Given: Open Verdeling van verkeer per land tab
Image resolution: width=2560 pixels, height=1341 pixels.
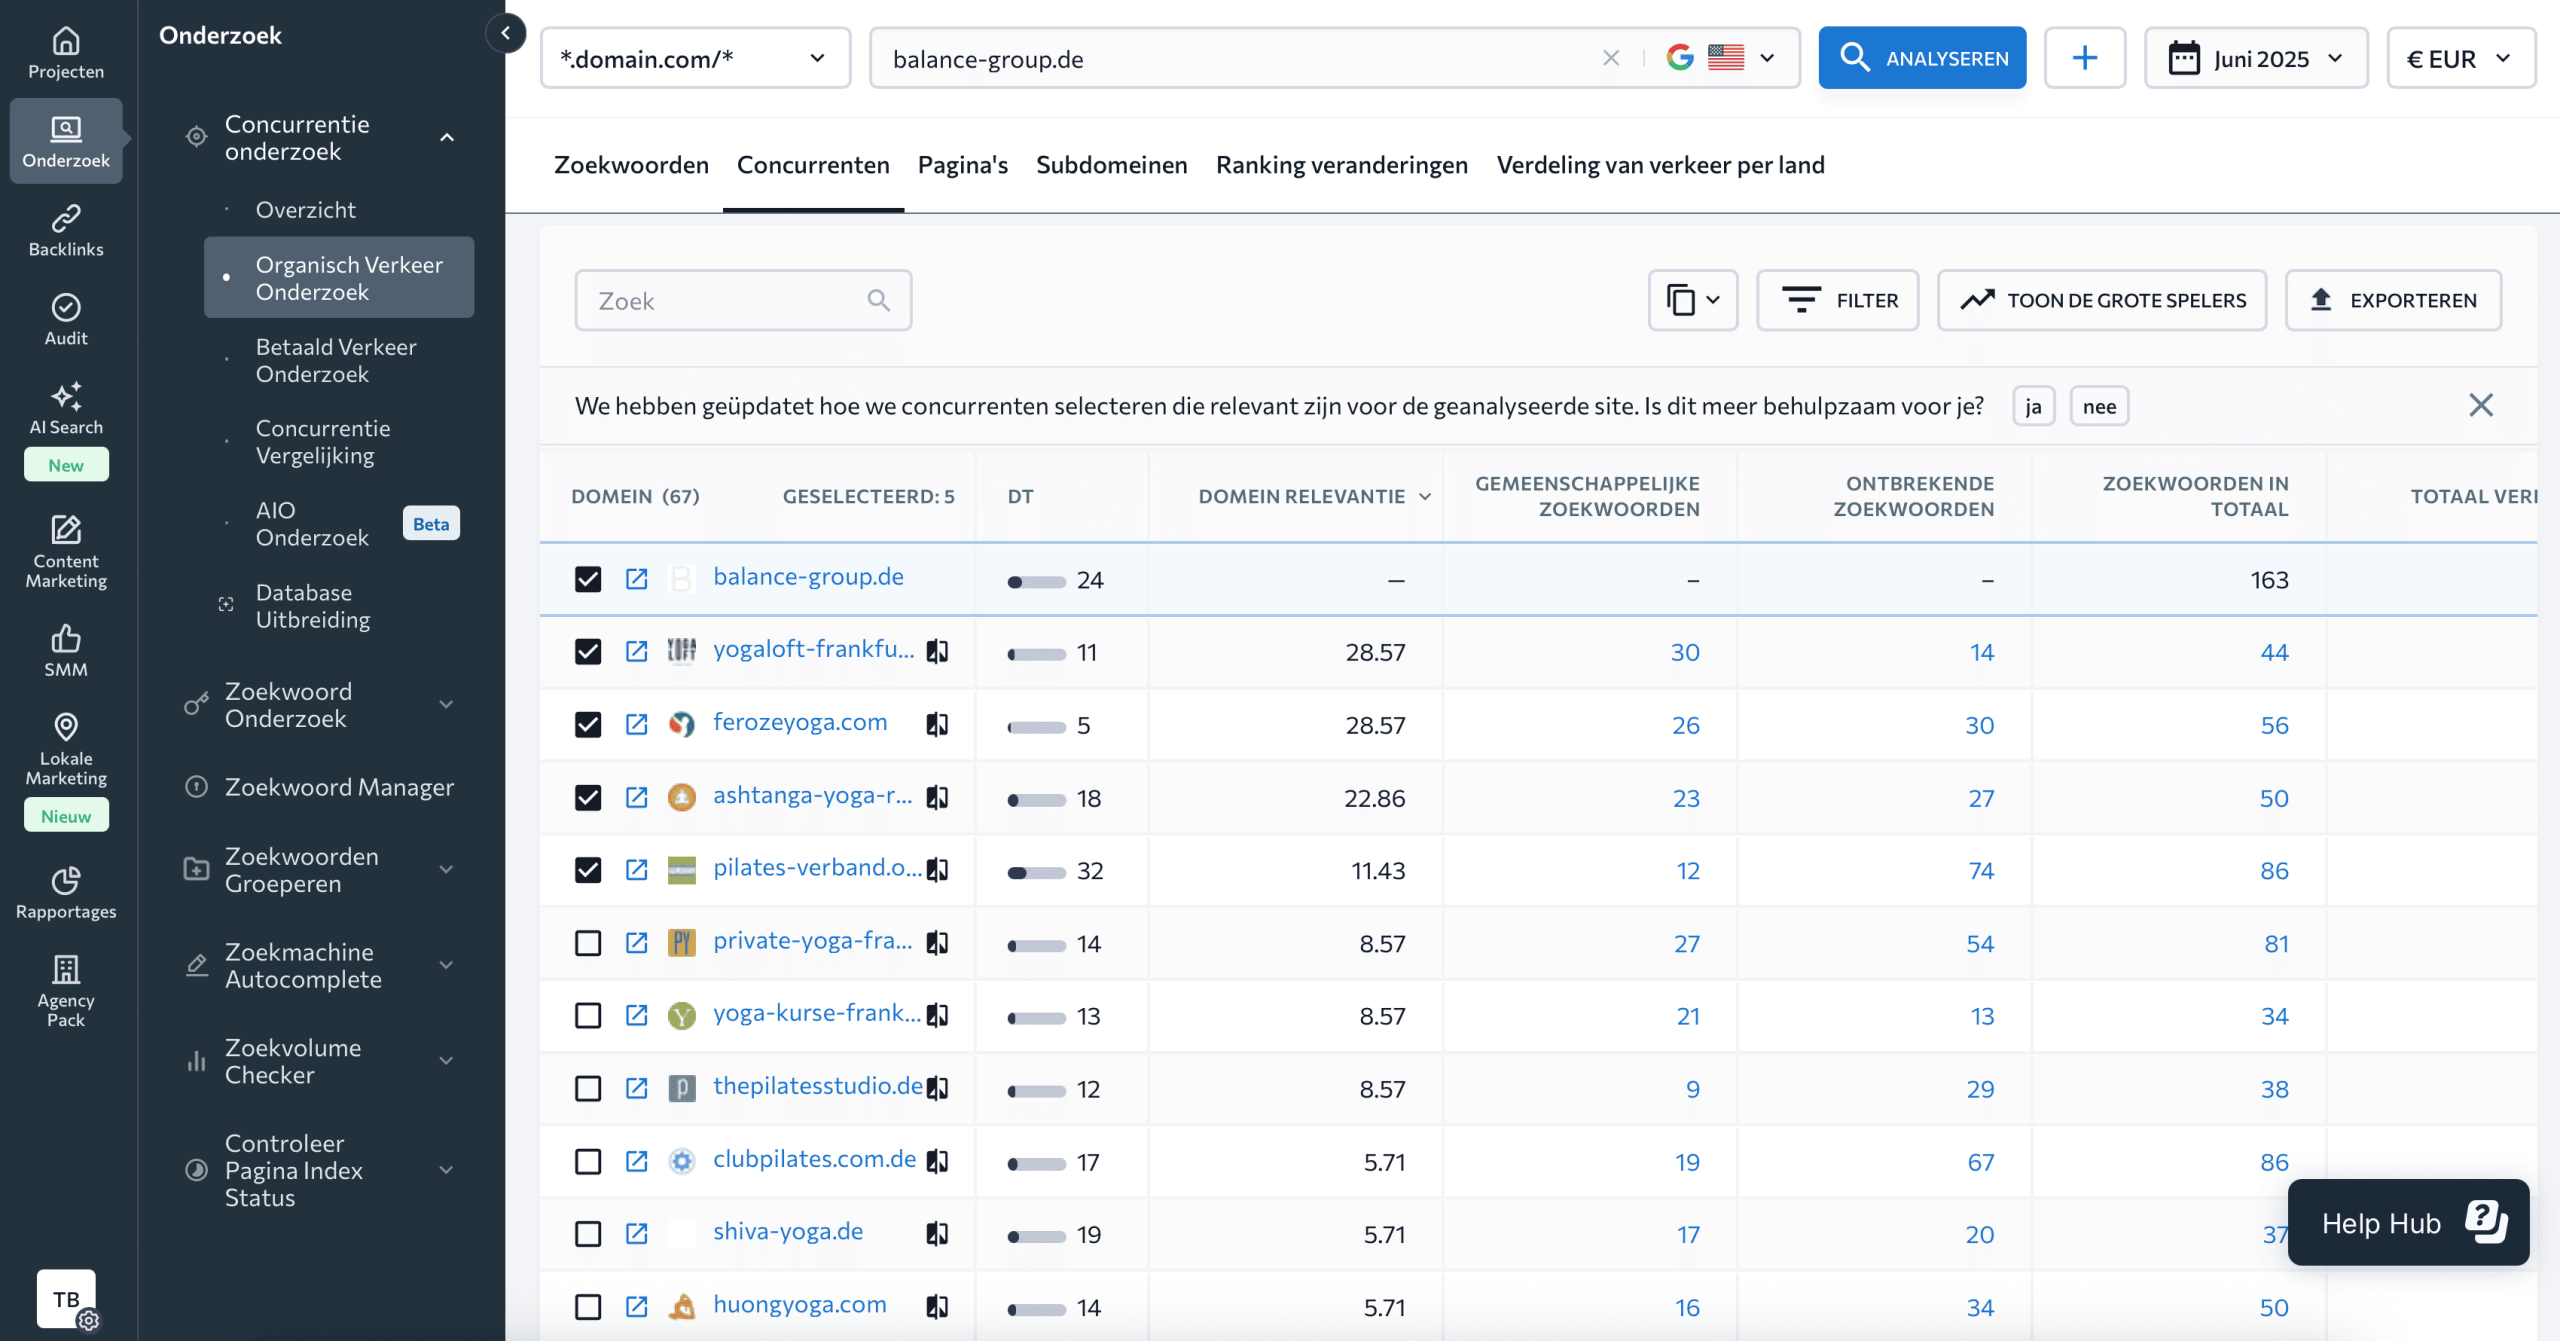Looking at the screenshot, I should [x=1660, y=164].
